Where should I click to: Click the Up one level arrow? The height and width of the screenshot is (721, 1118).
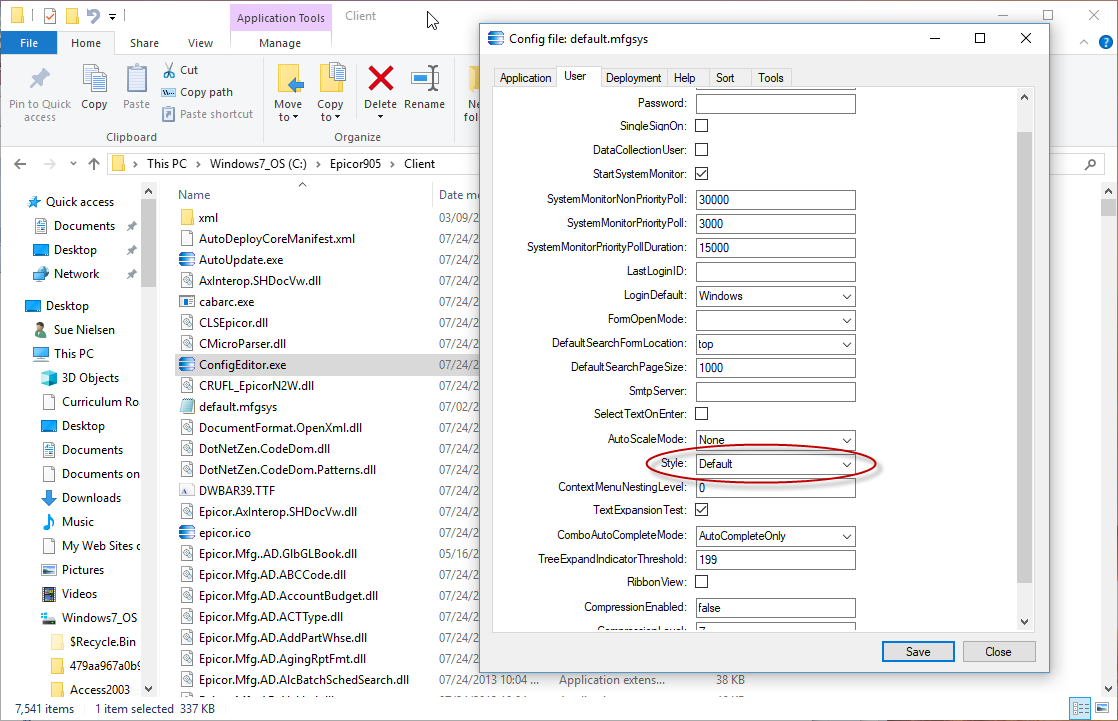[x=94, y=164]
